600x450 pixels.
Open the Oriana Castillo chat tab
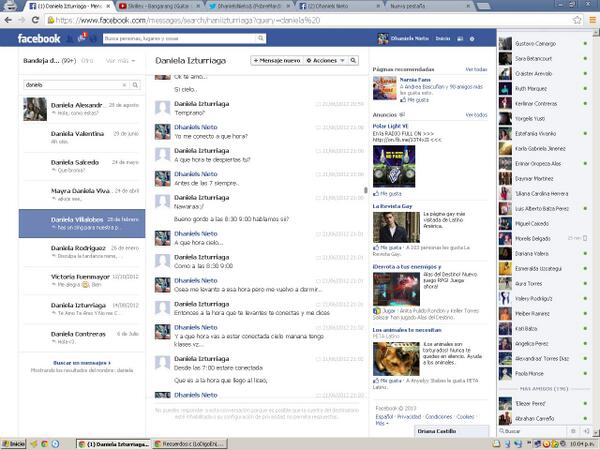[452, 431]
